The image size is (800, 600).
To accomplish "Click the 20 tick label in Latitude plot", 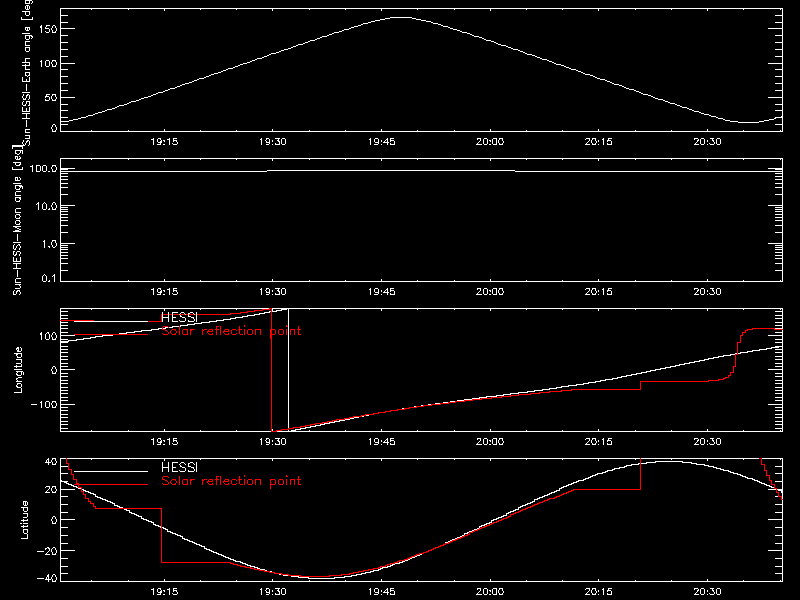I will (x=51, y=490).
